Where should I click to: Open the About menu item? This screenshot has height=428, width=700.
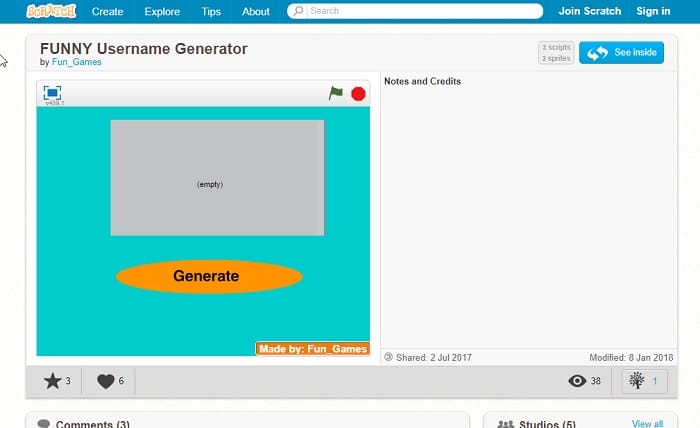pos(256,12)
